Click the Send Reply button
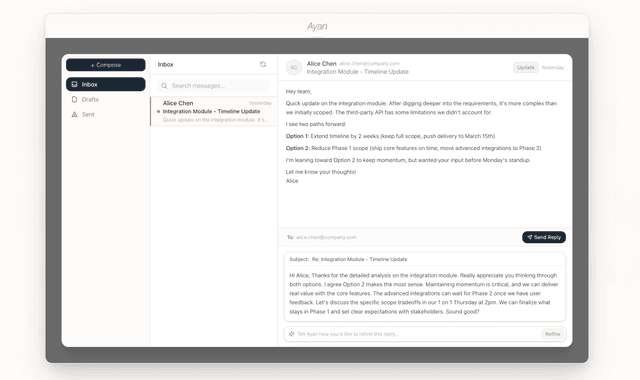Screen dimensions: 640x380 pyautogui.click(x=544, y=237)
